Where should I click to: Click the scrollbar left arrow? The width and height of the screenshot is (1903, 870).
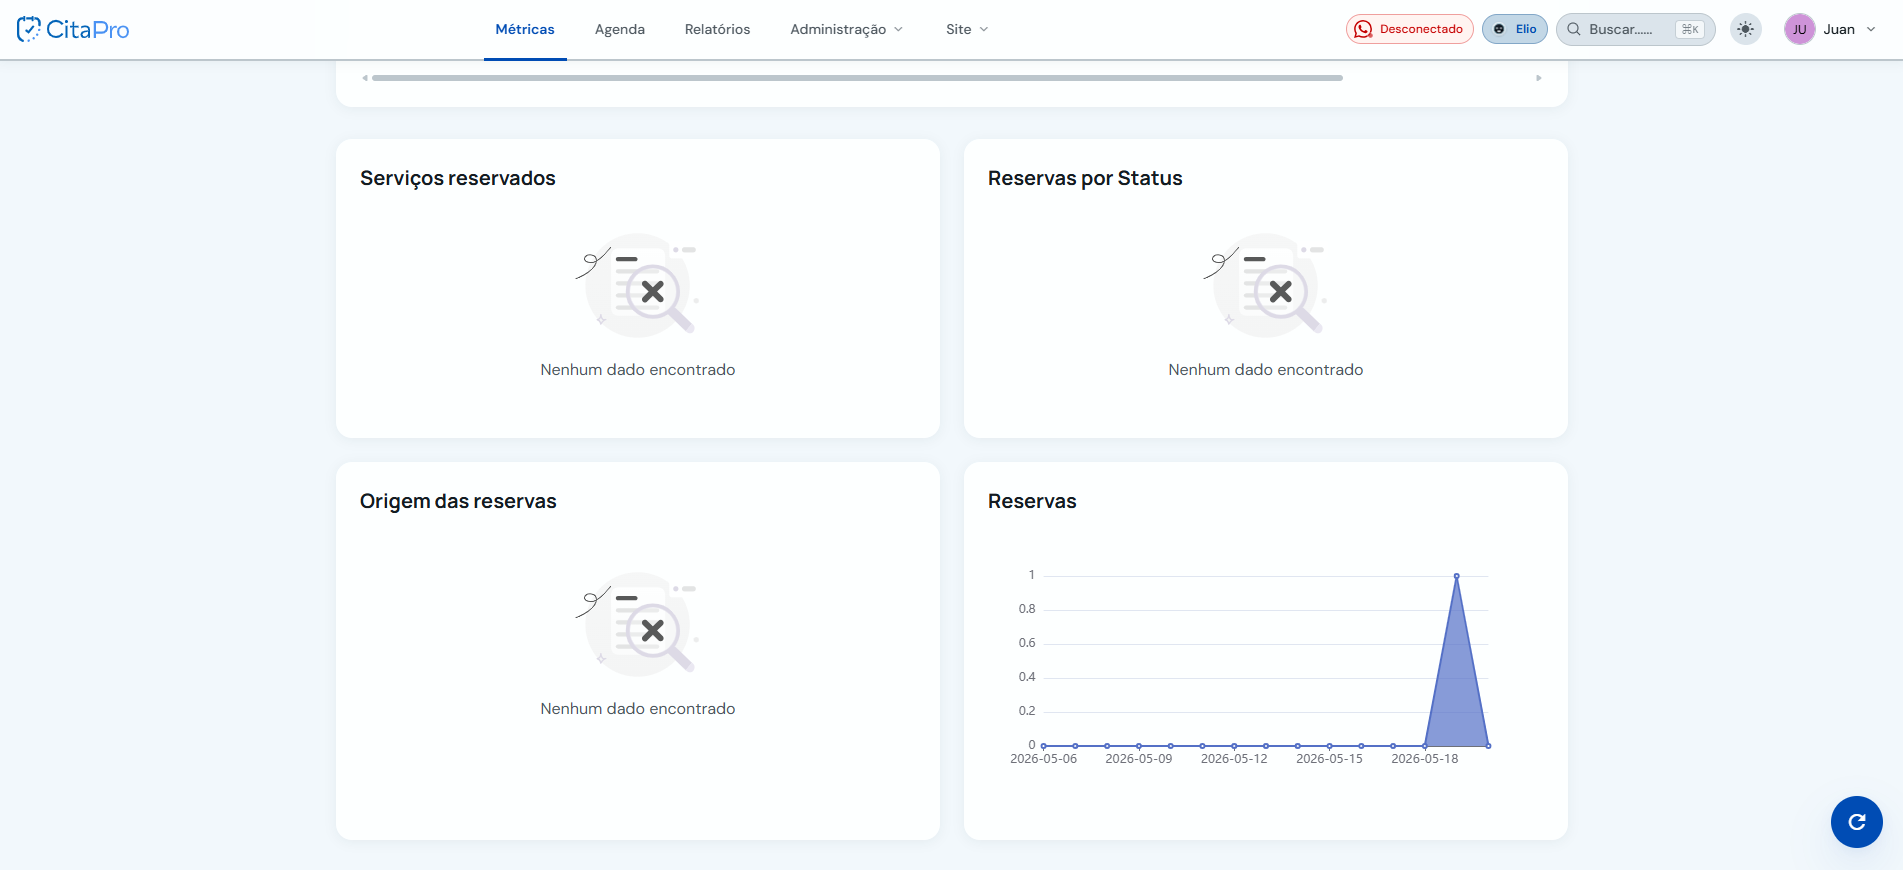(x=365, y=77)
